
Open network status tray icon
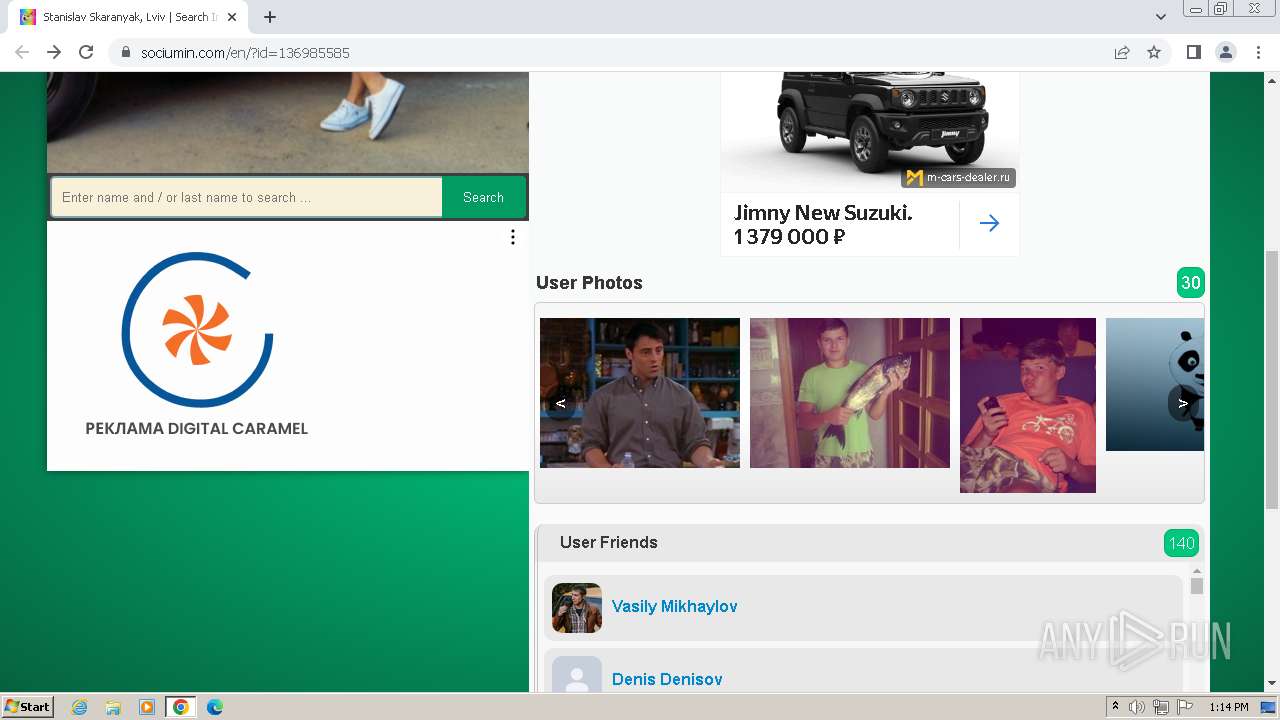point(1161,707)
